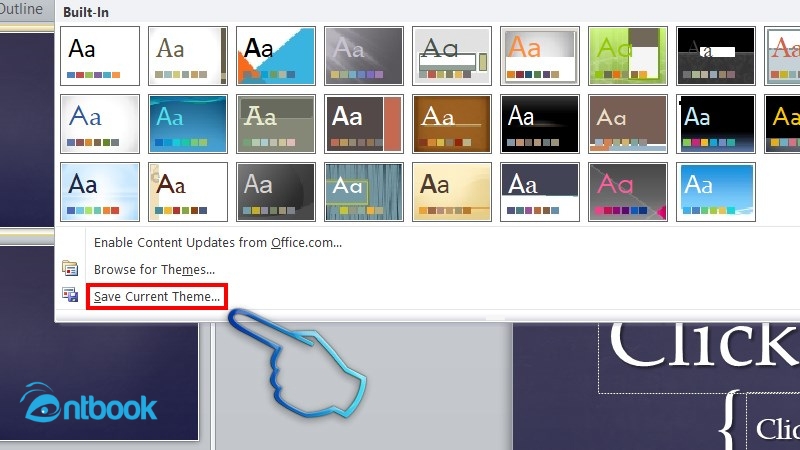Click Enable Content Updates from Office.com

(218, 242)
